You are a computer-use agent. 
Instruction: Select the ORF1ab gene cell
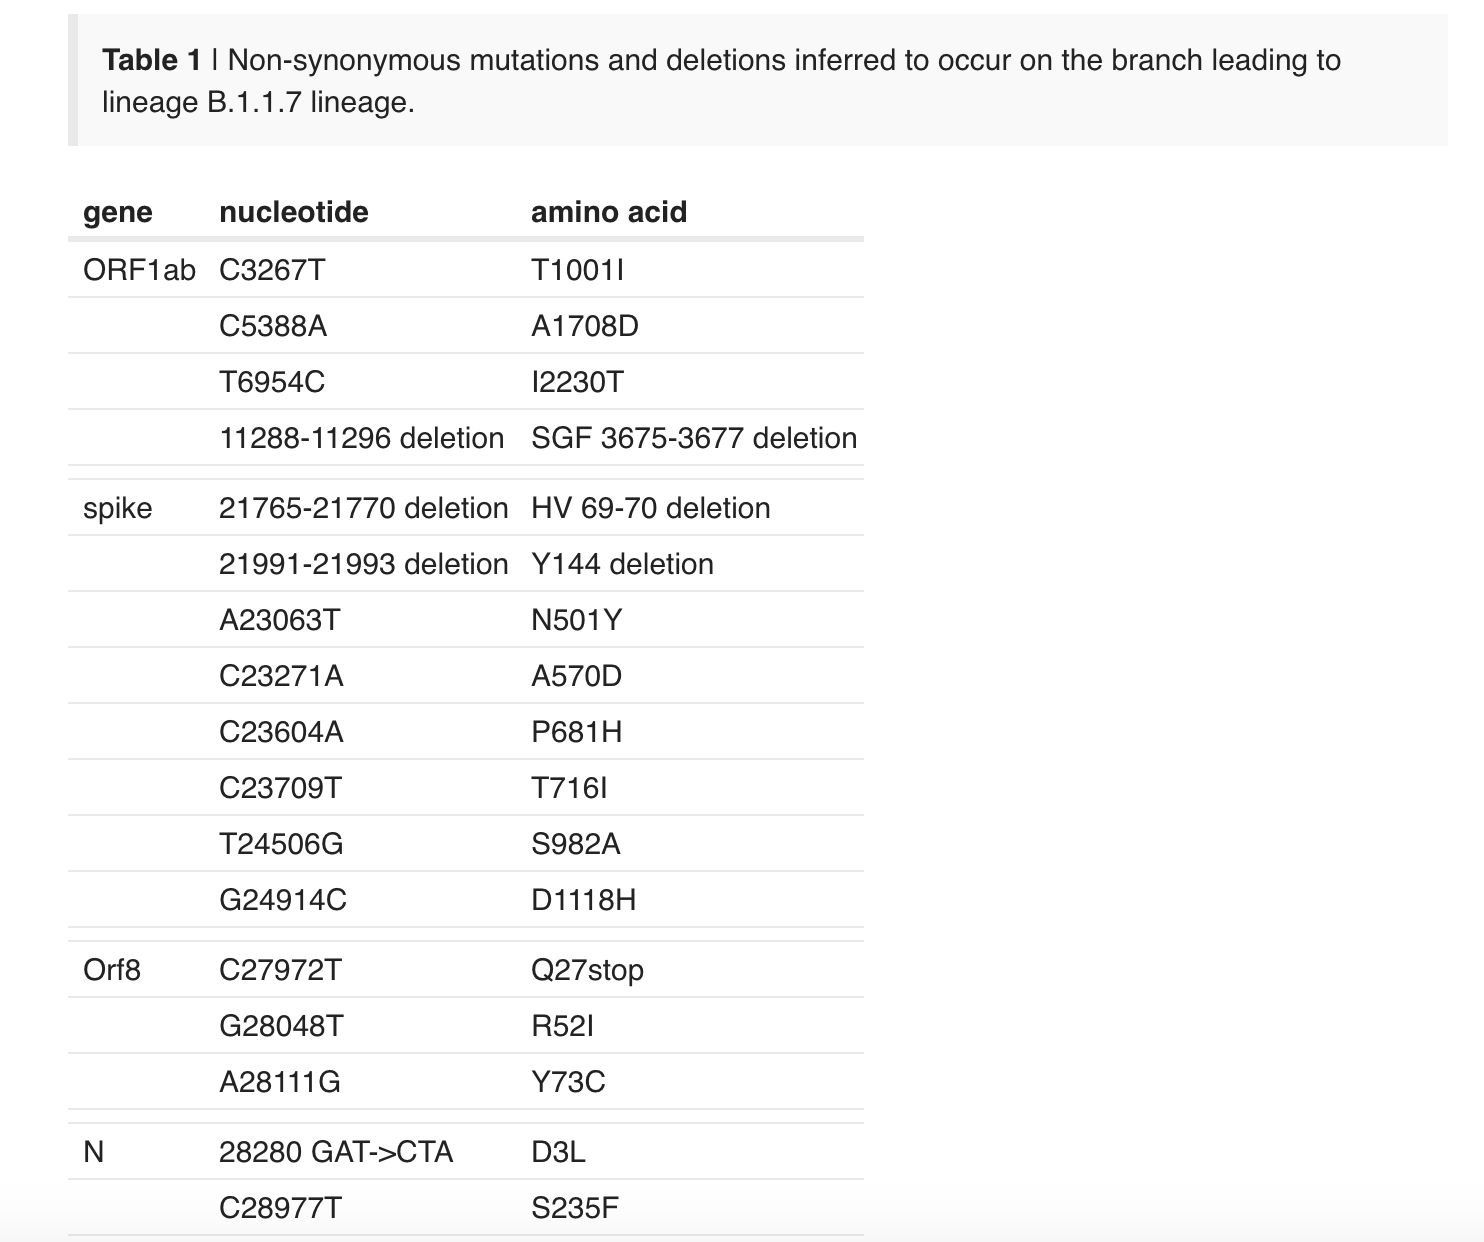pyautogui.click(x=139, y=270)
